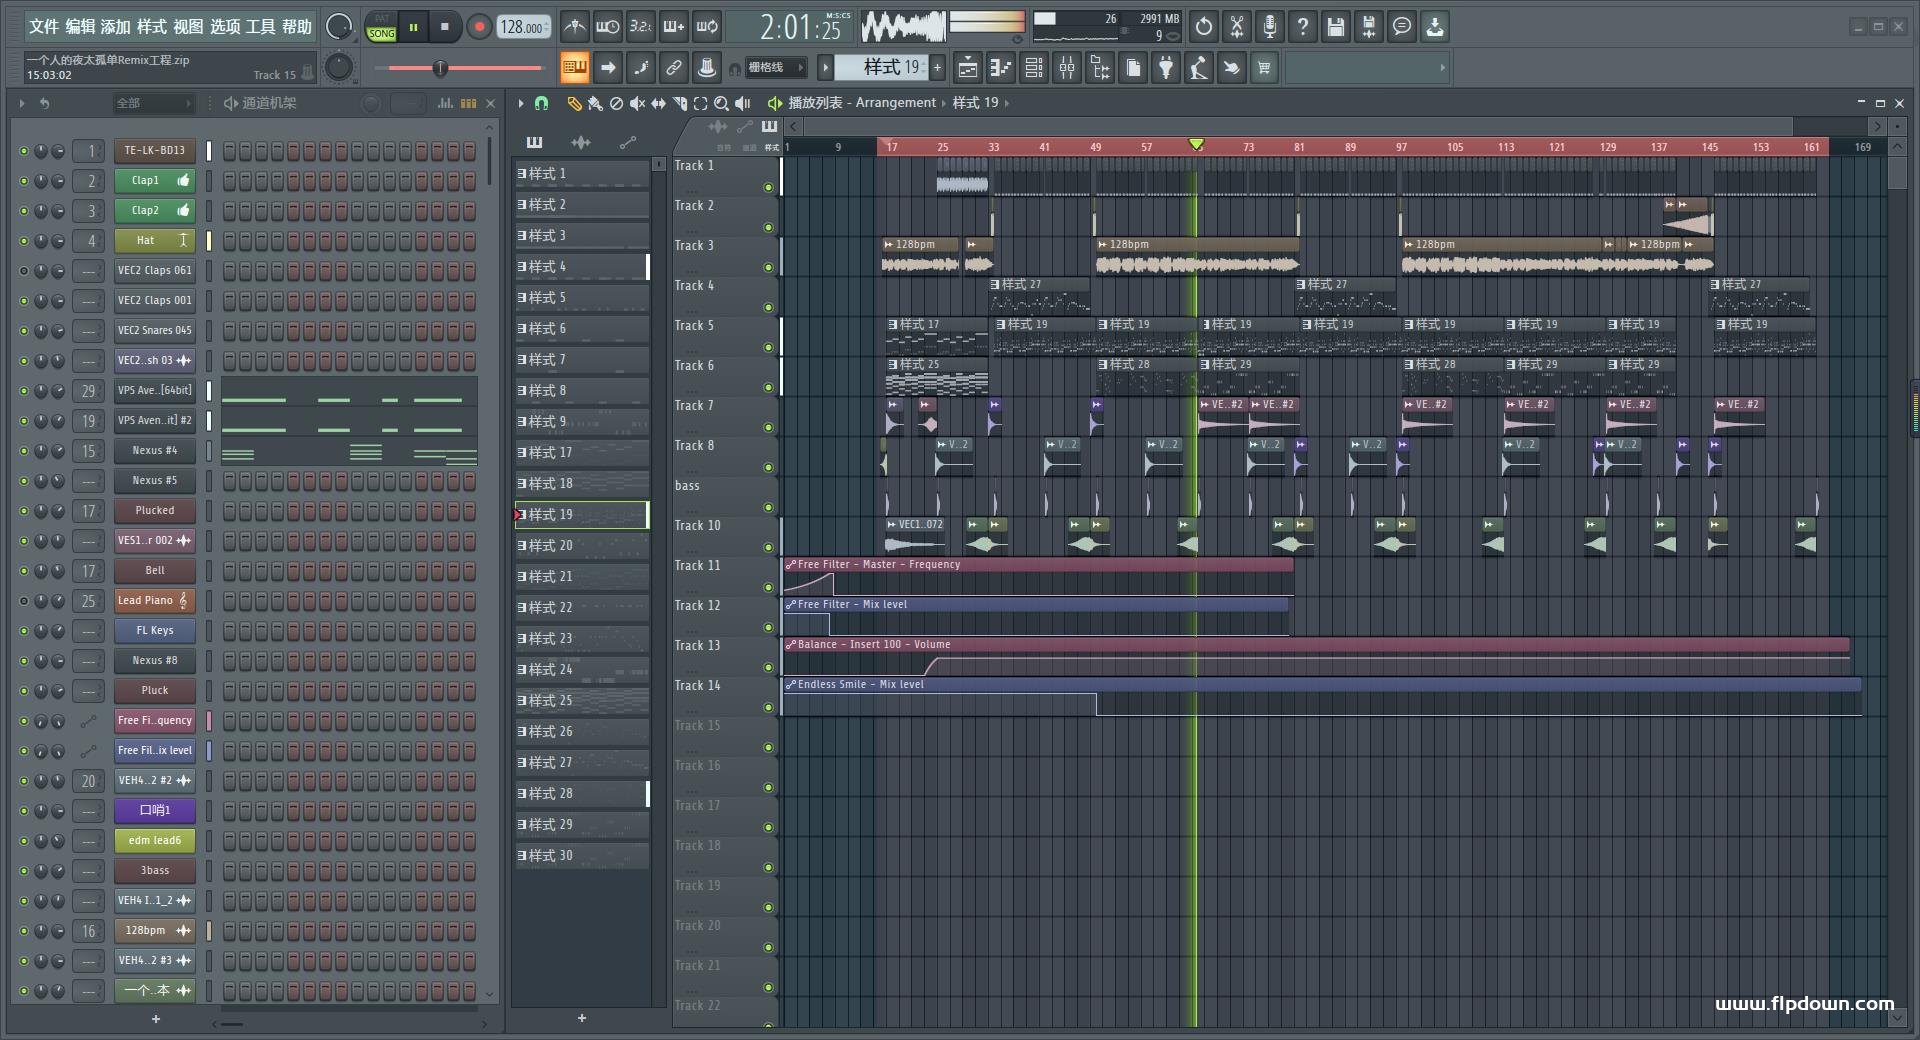The width and height of the screenshot is (1920, 1040).
Task: Open the audio editor scissors icon
Action: point(1237,27)
